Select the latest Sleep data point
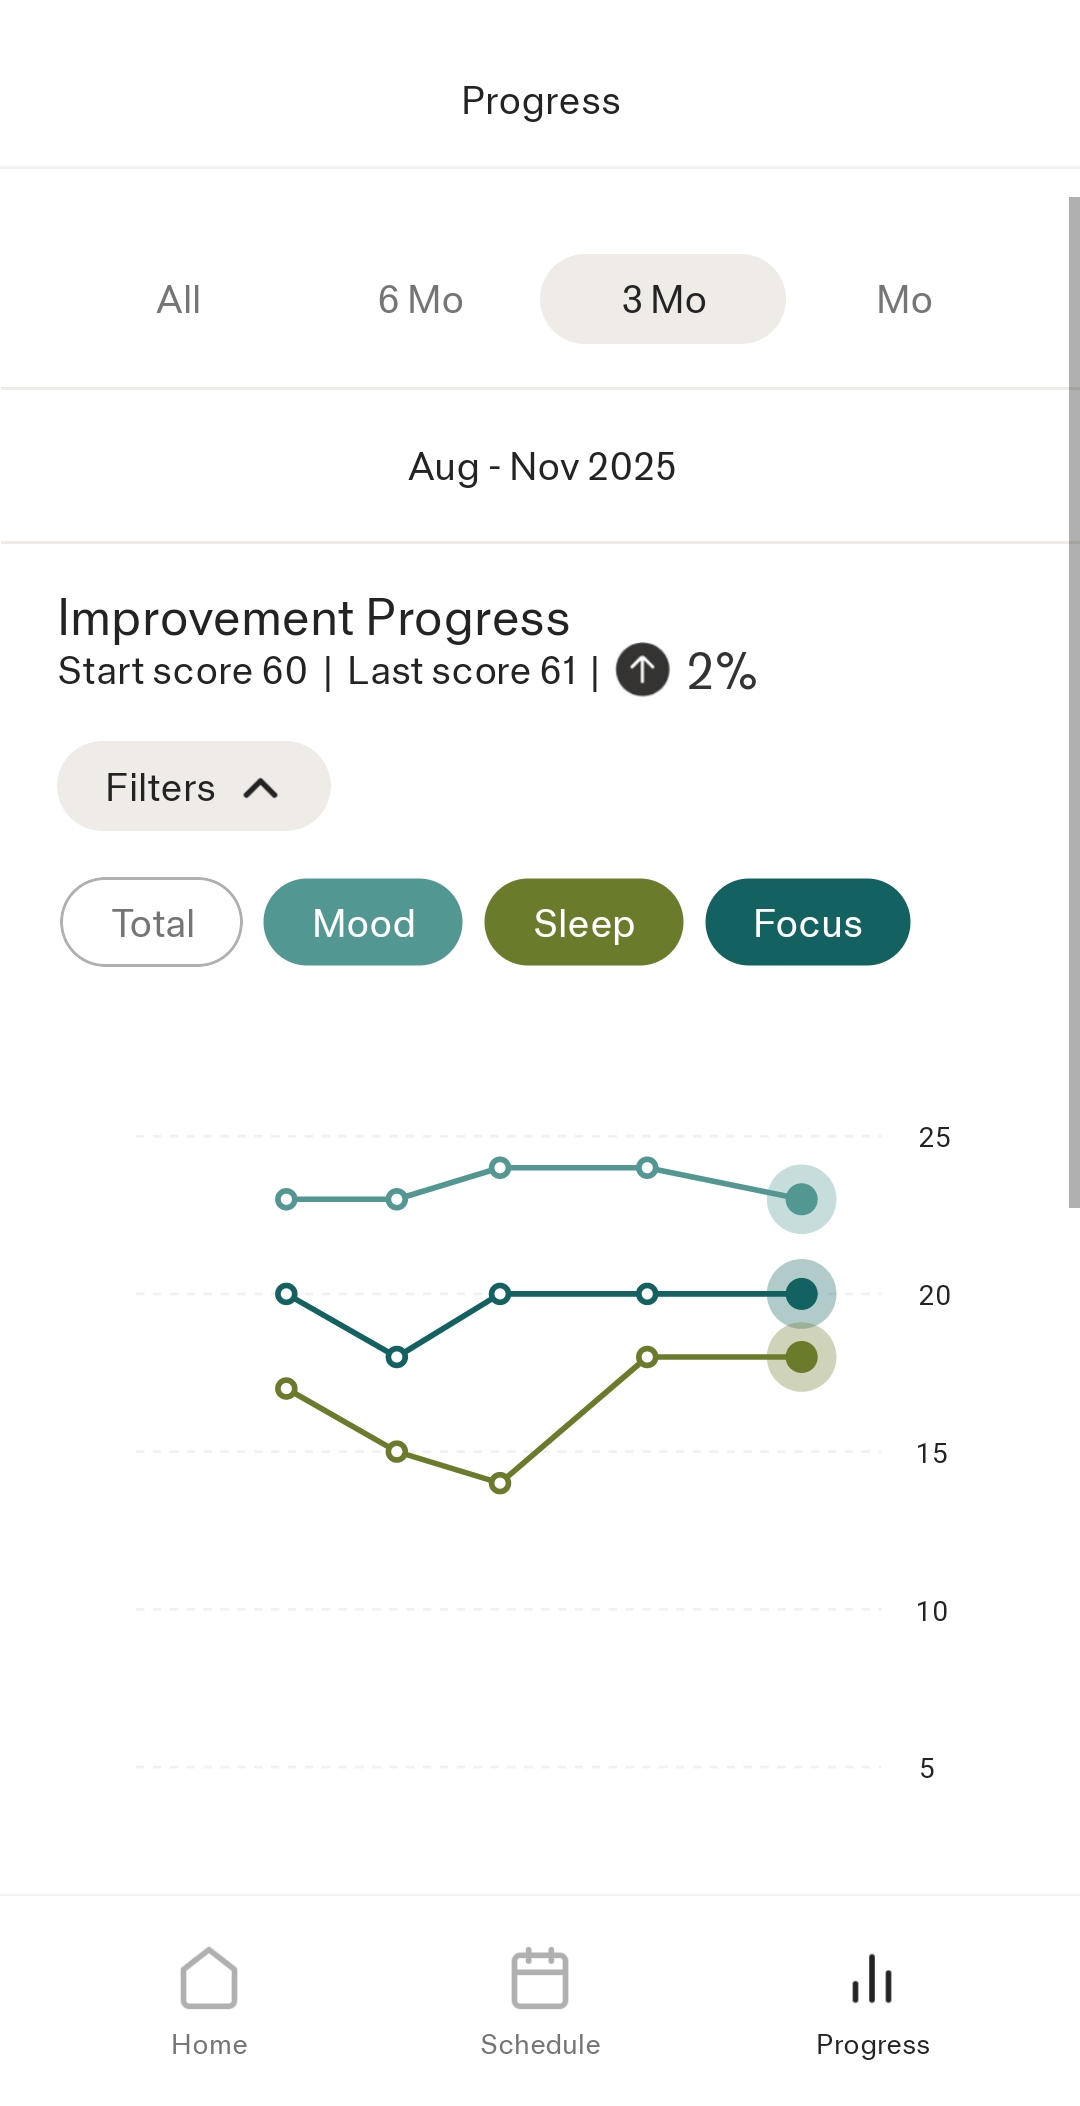This screenshot has height=2106, width=1080. click(801, 1357)
